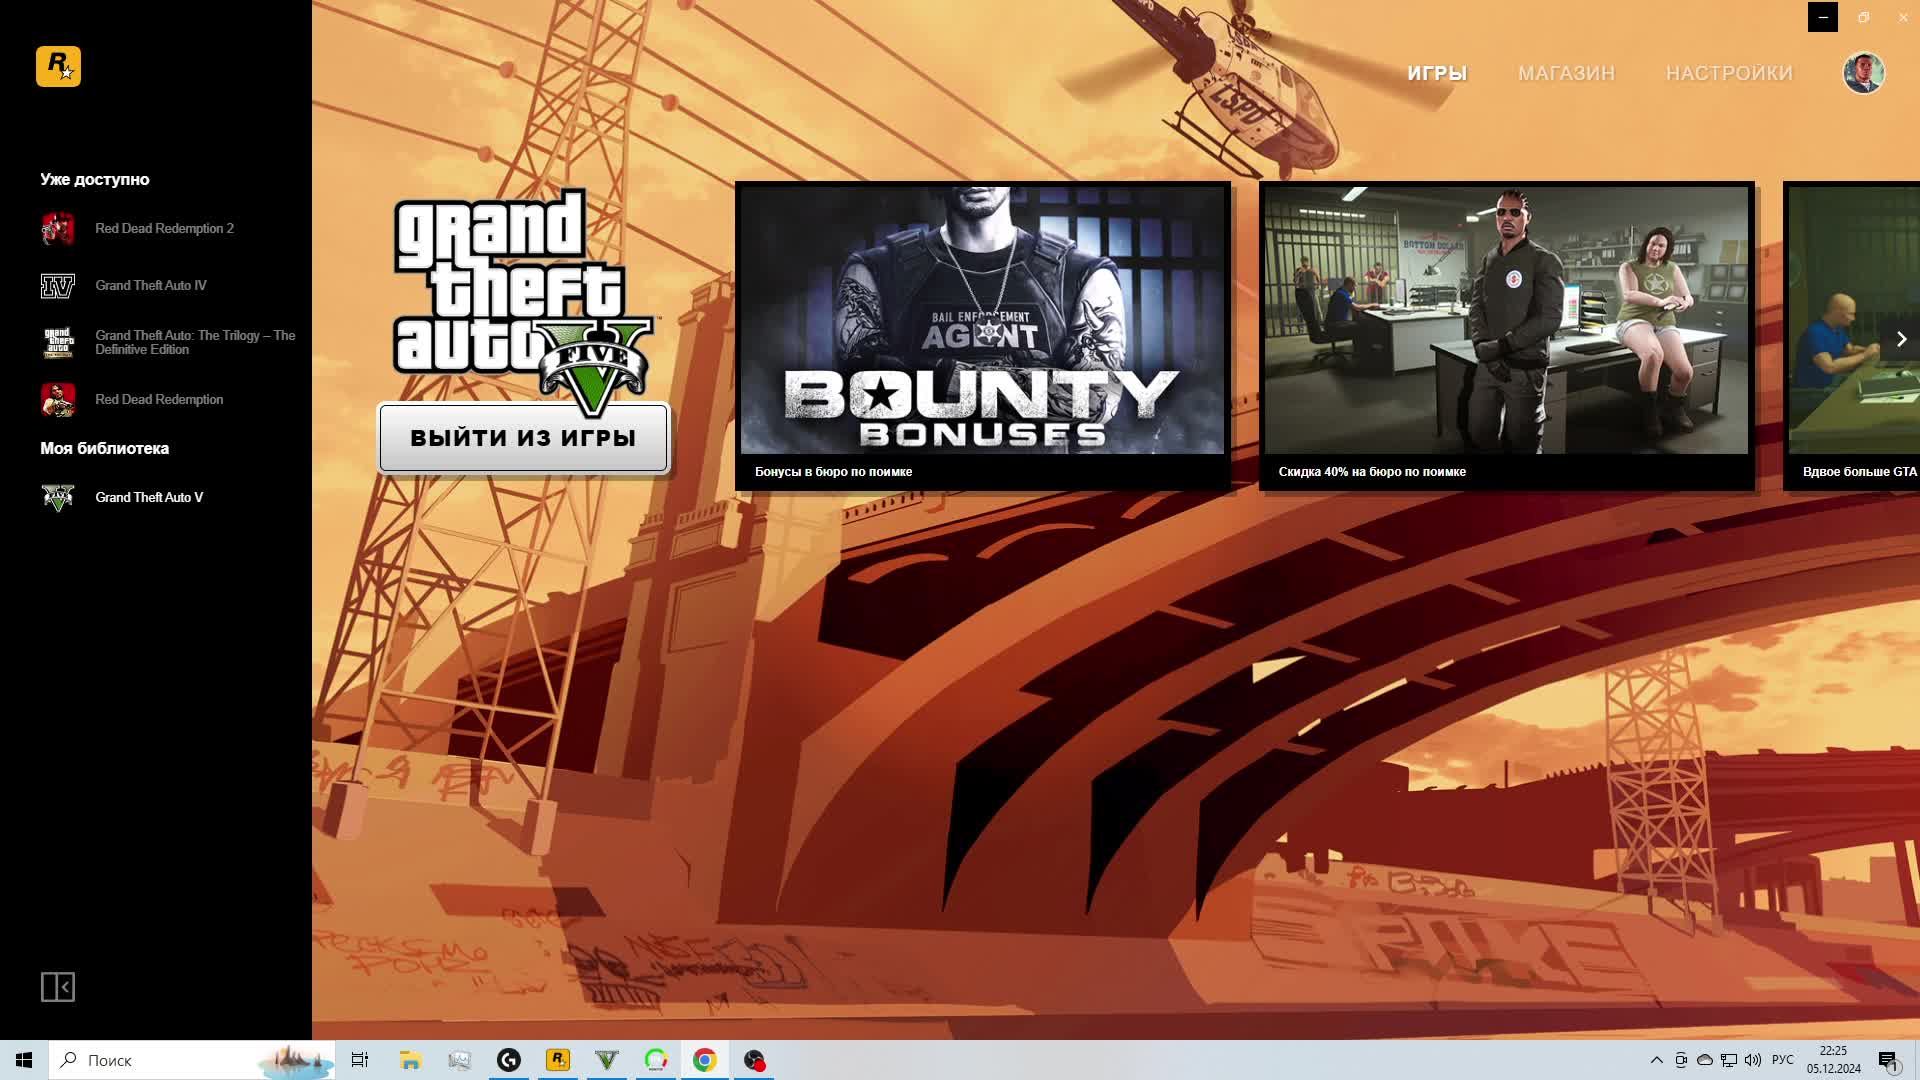Open the НАСТРОЙКИ tab
This screenshot has width=1920, height=1080.
(x=1729, y=73)
